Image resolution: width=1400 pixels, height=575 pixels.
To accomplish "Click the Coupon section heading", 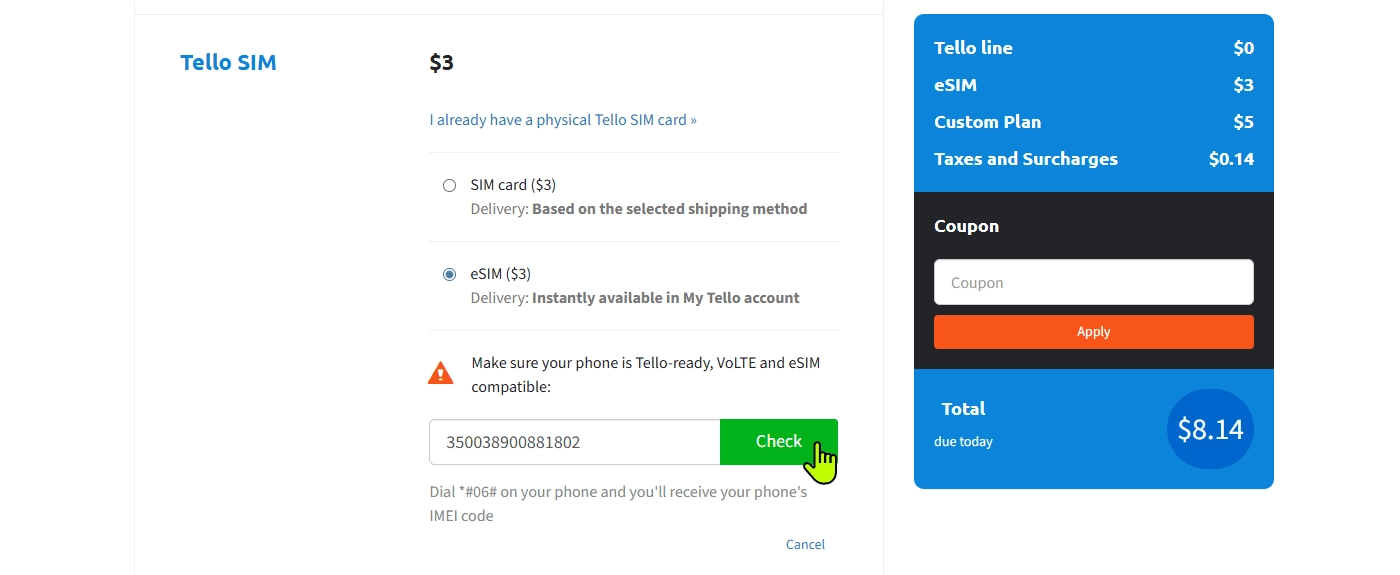I will pos(966,226).
